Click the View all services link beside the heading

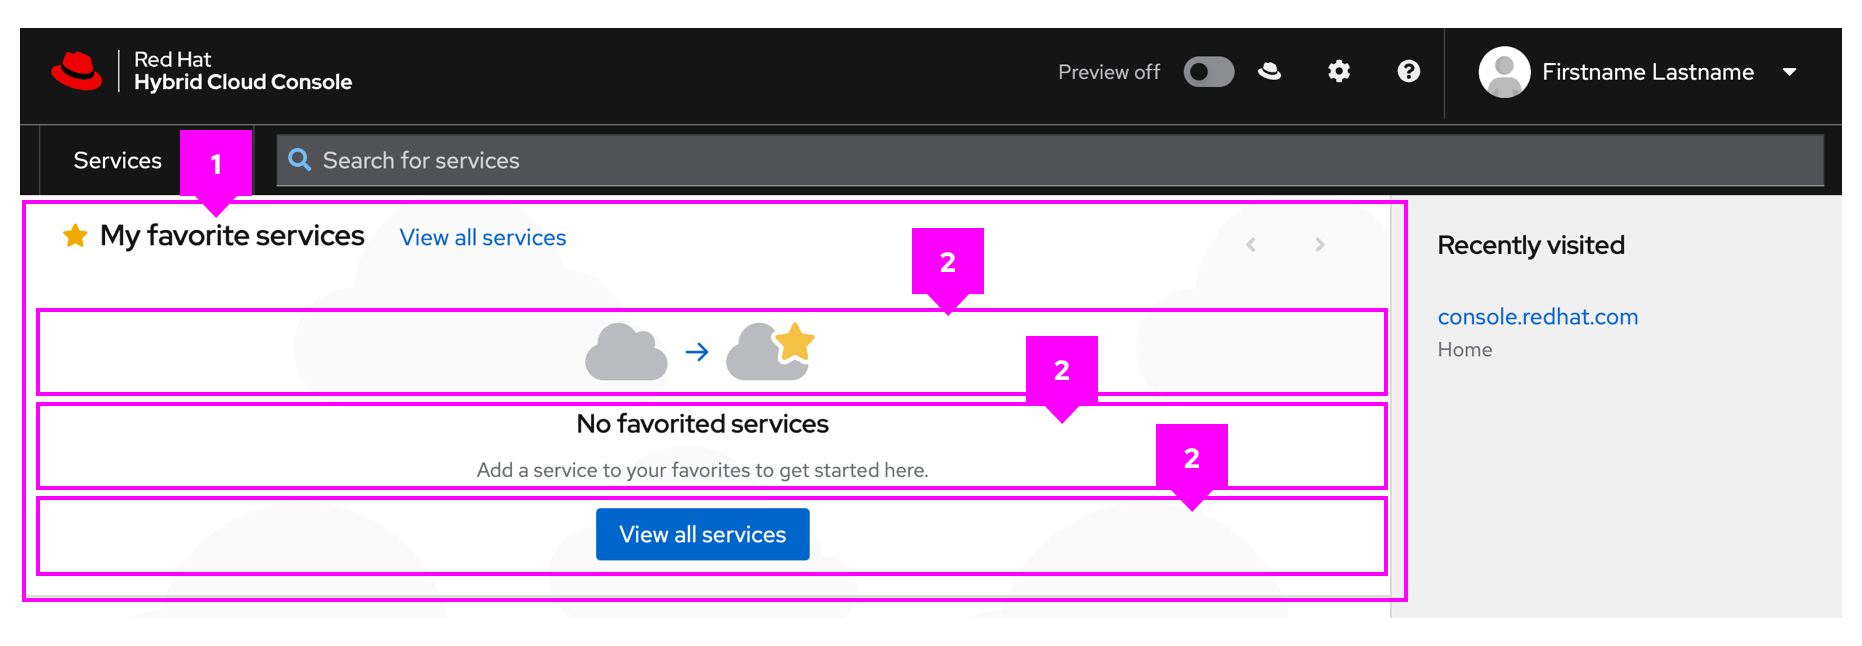[x=482, y=237]
